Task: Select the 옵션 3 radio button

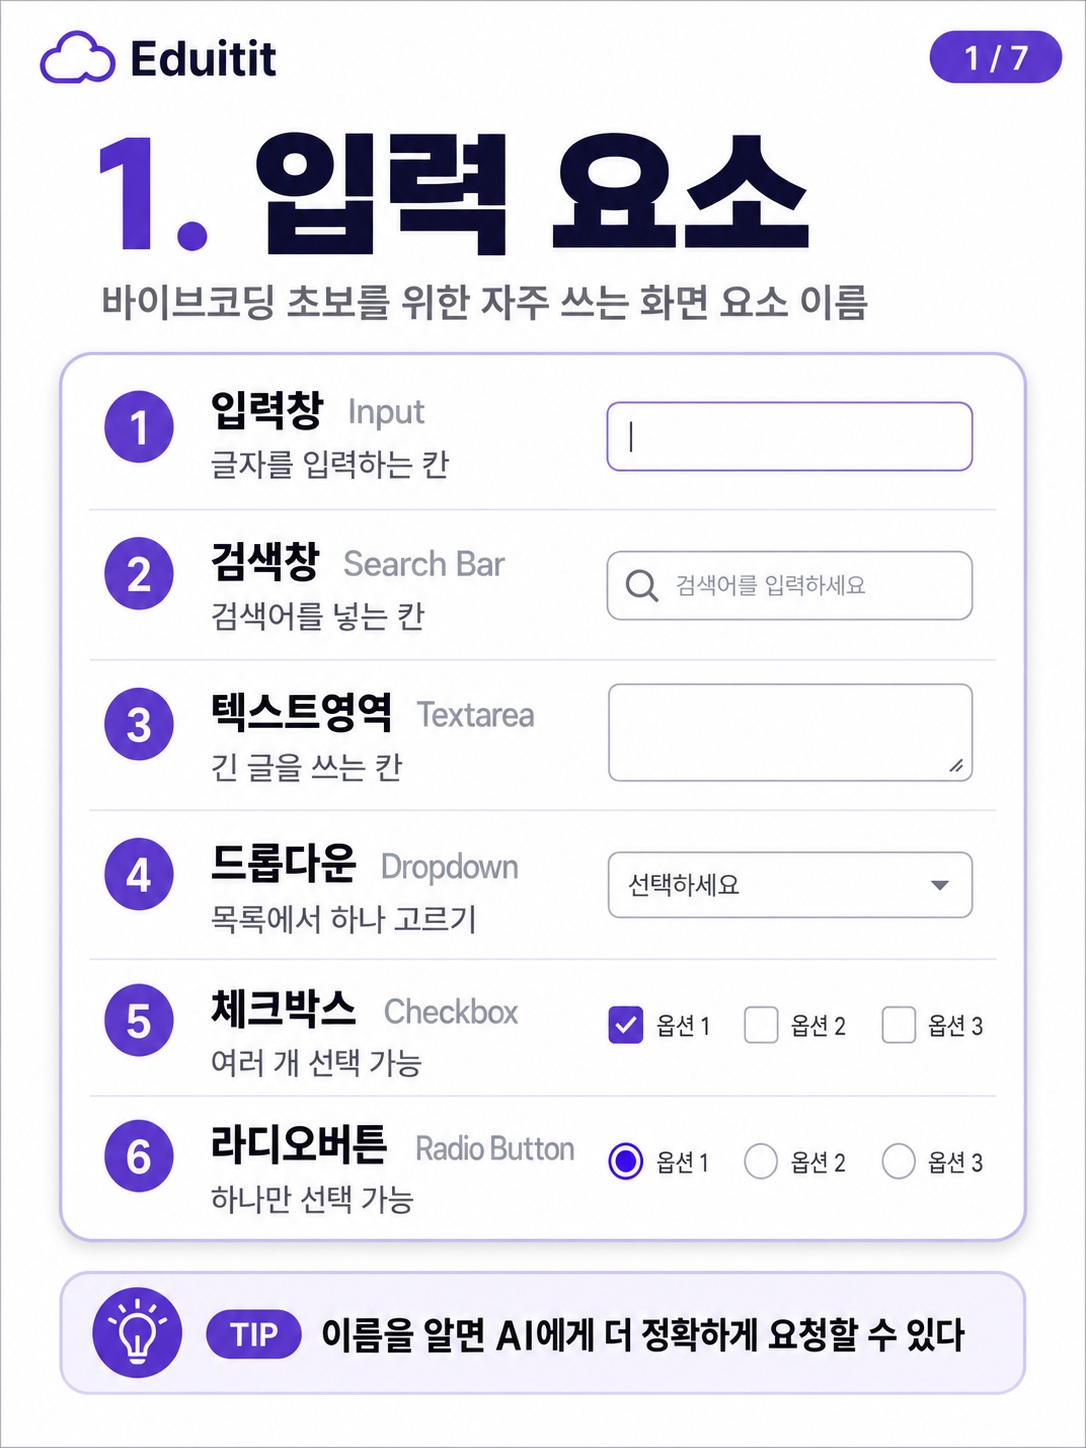Action: 898,1161
